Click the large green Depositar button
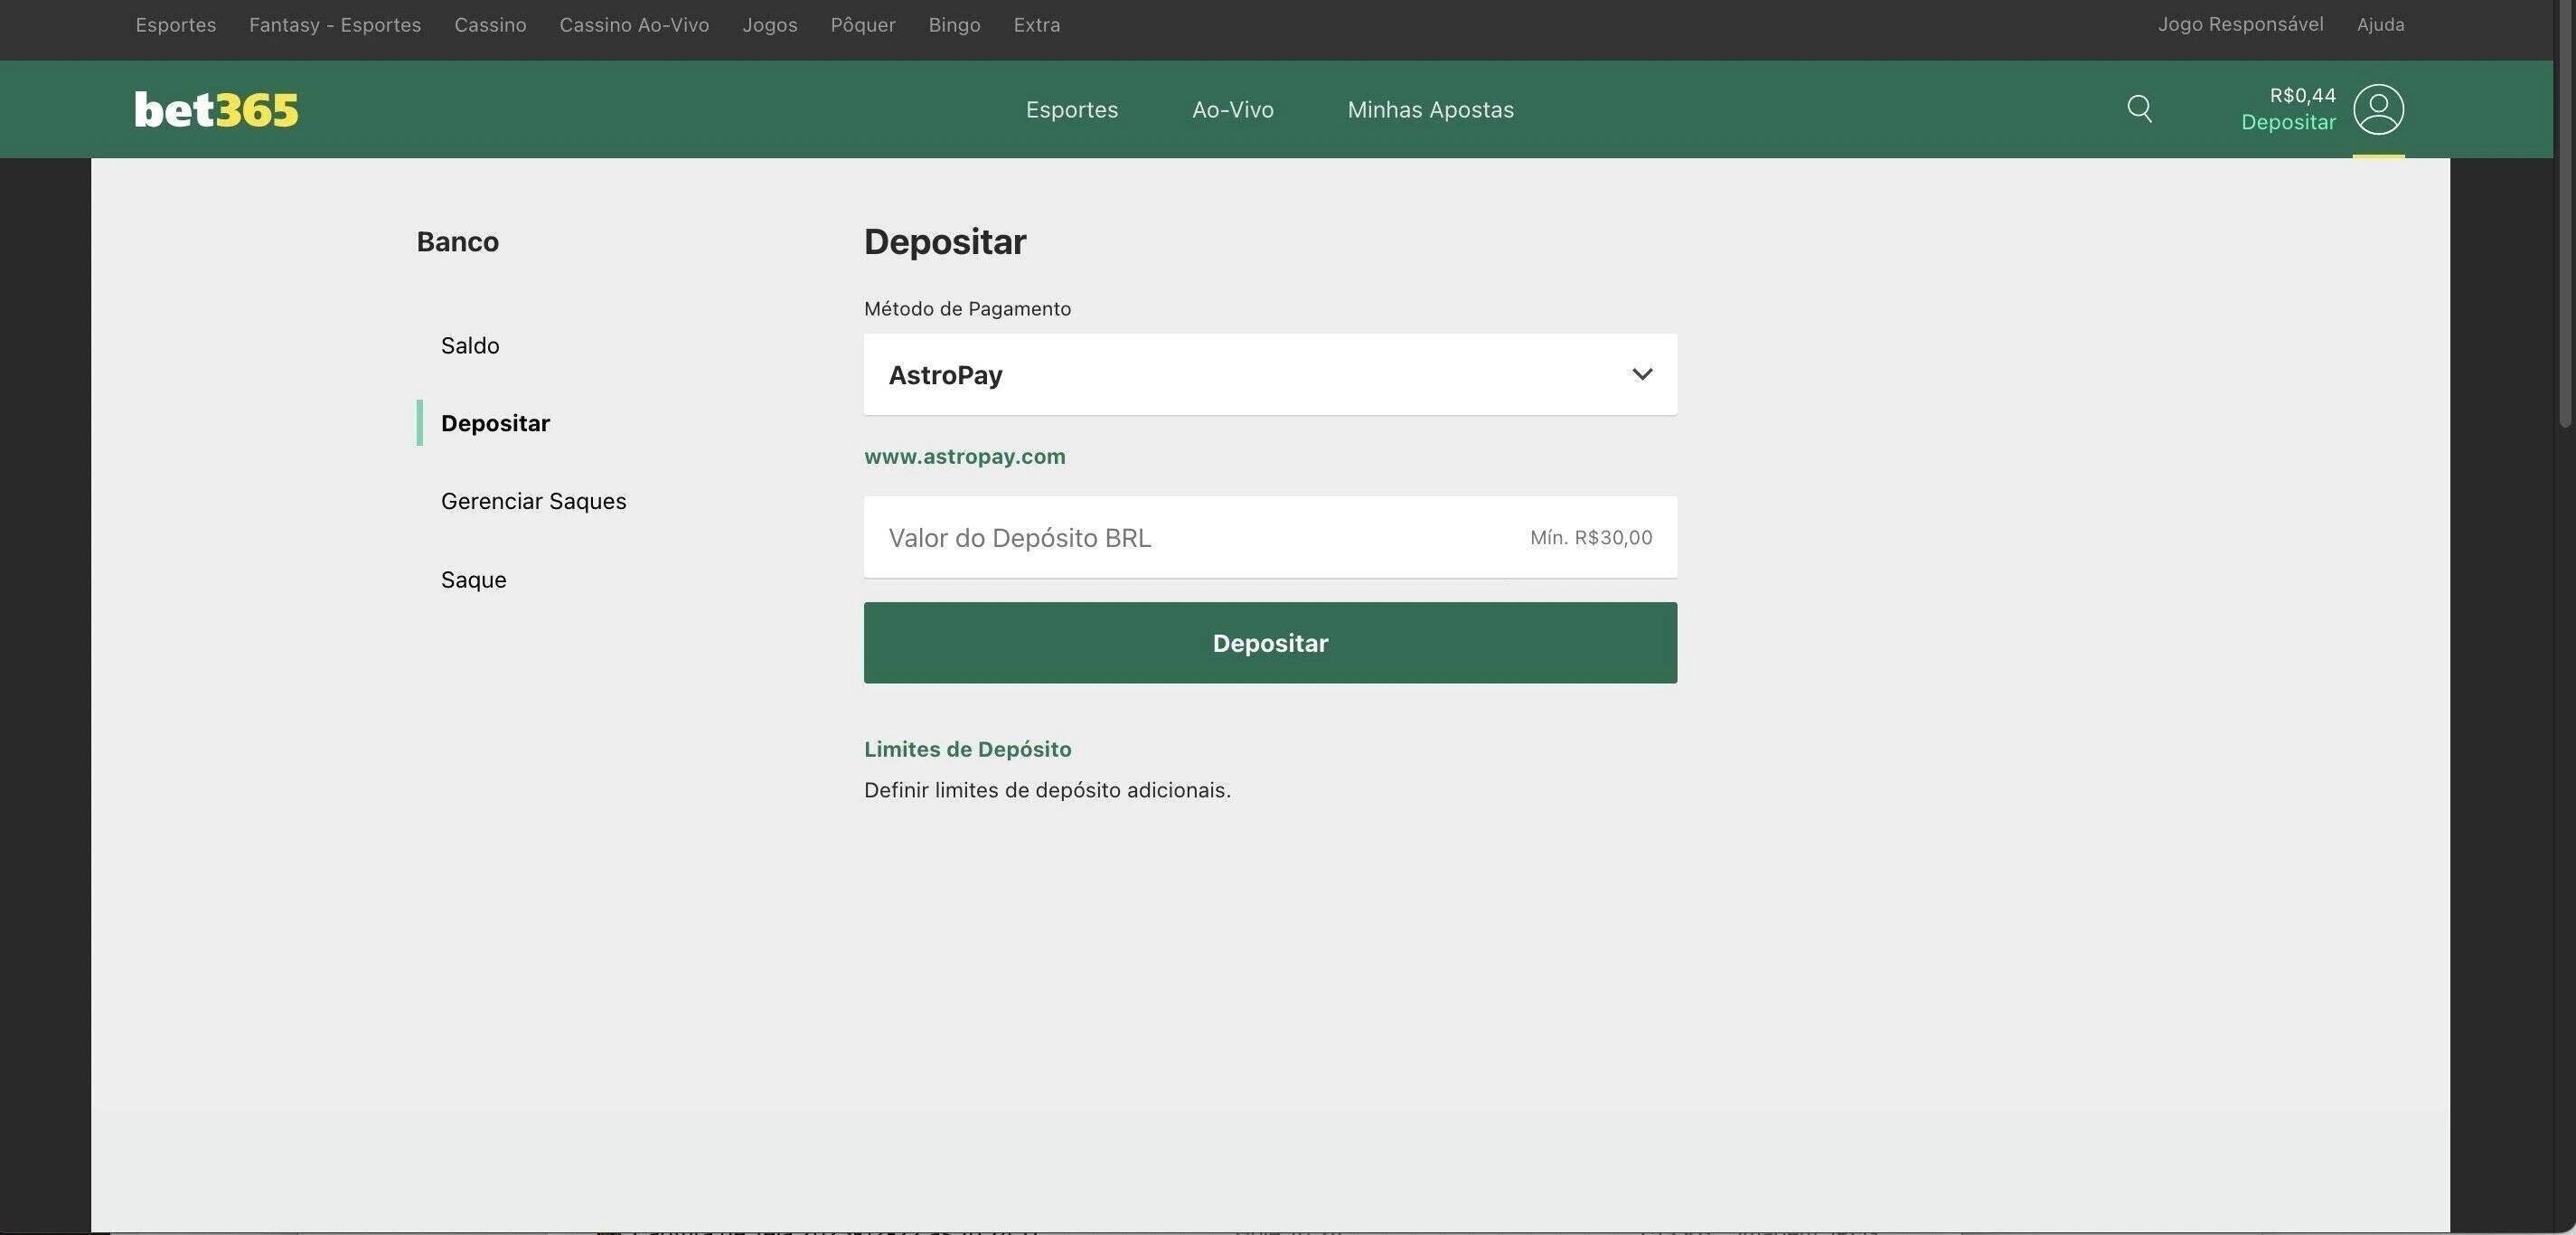The width and height of the screenshot is (2576, 1235). (1270, 643)
